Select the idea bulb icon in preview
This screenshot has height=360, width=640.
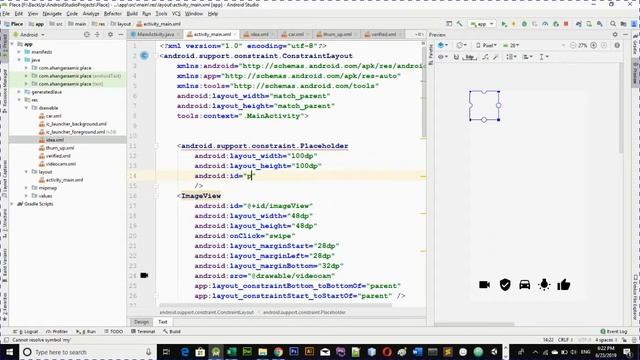(544, 284)
